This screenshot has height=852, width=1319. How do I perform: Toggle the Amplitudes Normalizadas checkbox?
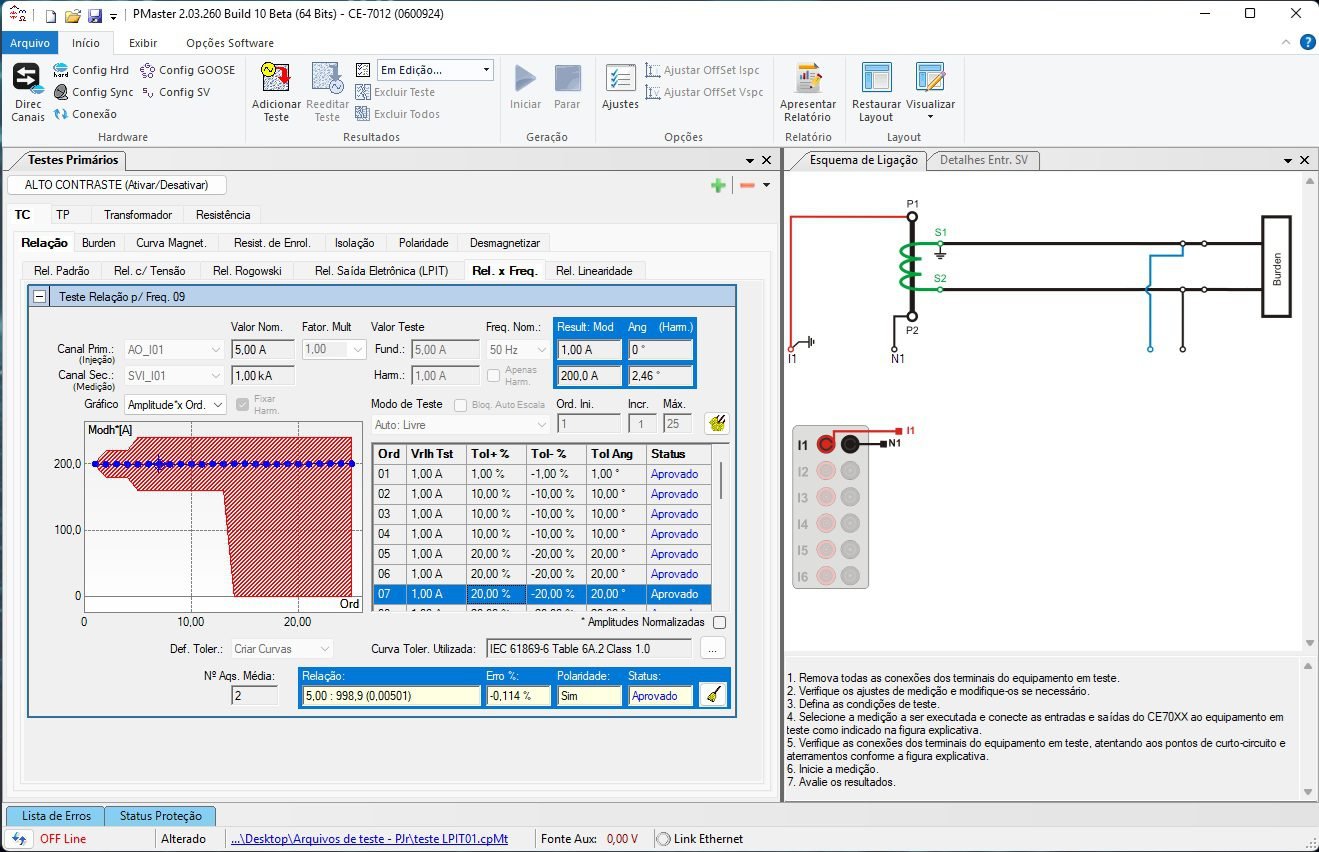(x=719, y=622)
